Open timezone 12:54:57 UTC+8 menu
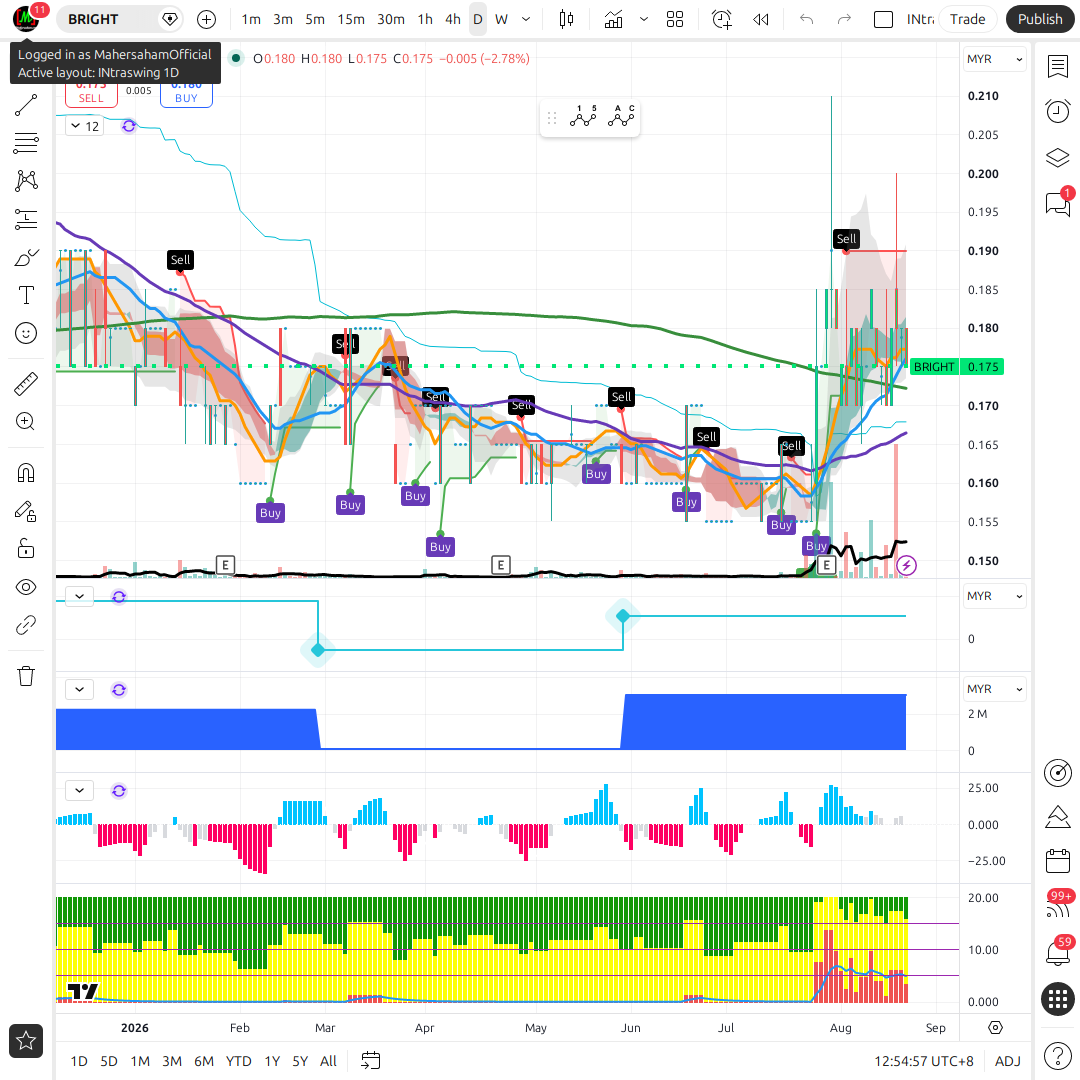 click(924, 1061)
